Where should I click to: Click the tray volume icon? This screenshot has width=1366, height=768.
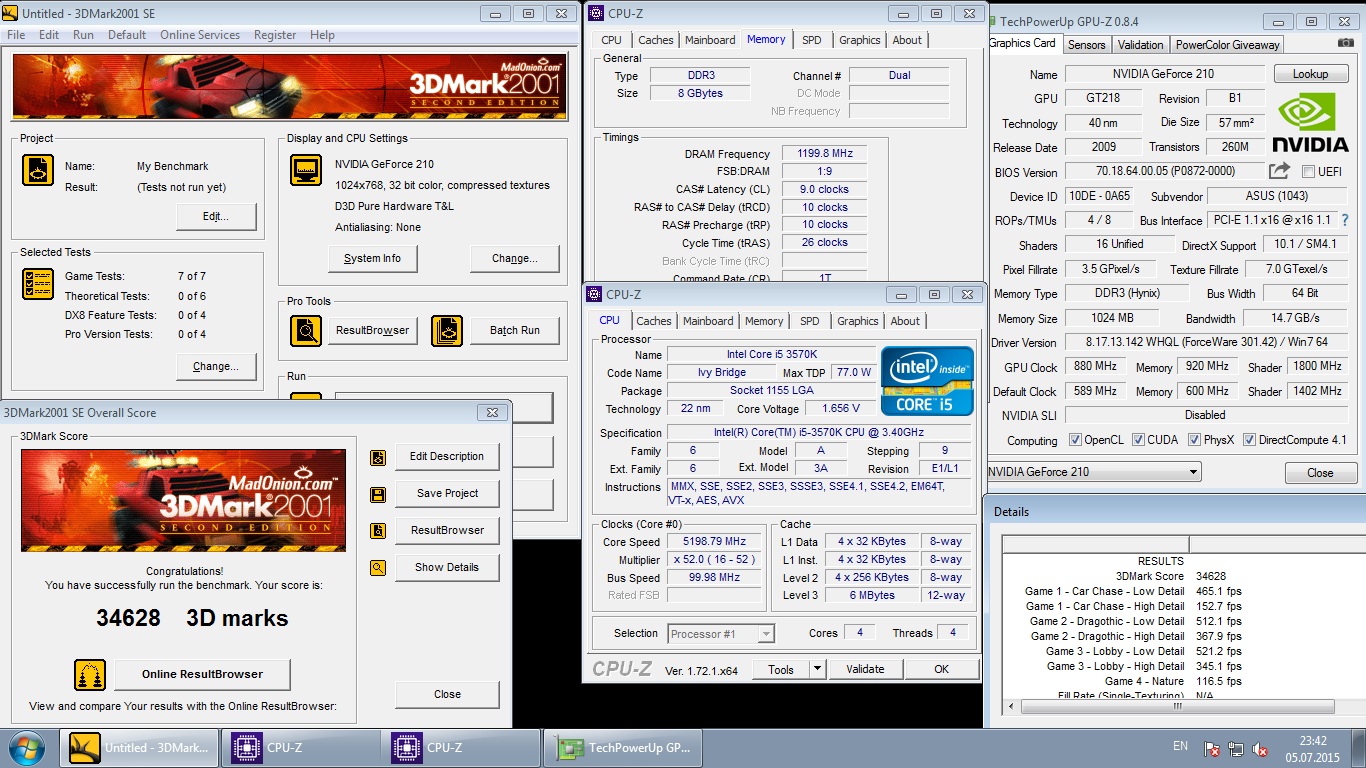point(1262,747)
